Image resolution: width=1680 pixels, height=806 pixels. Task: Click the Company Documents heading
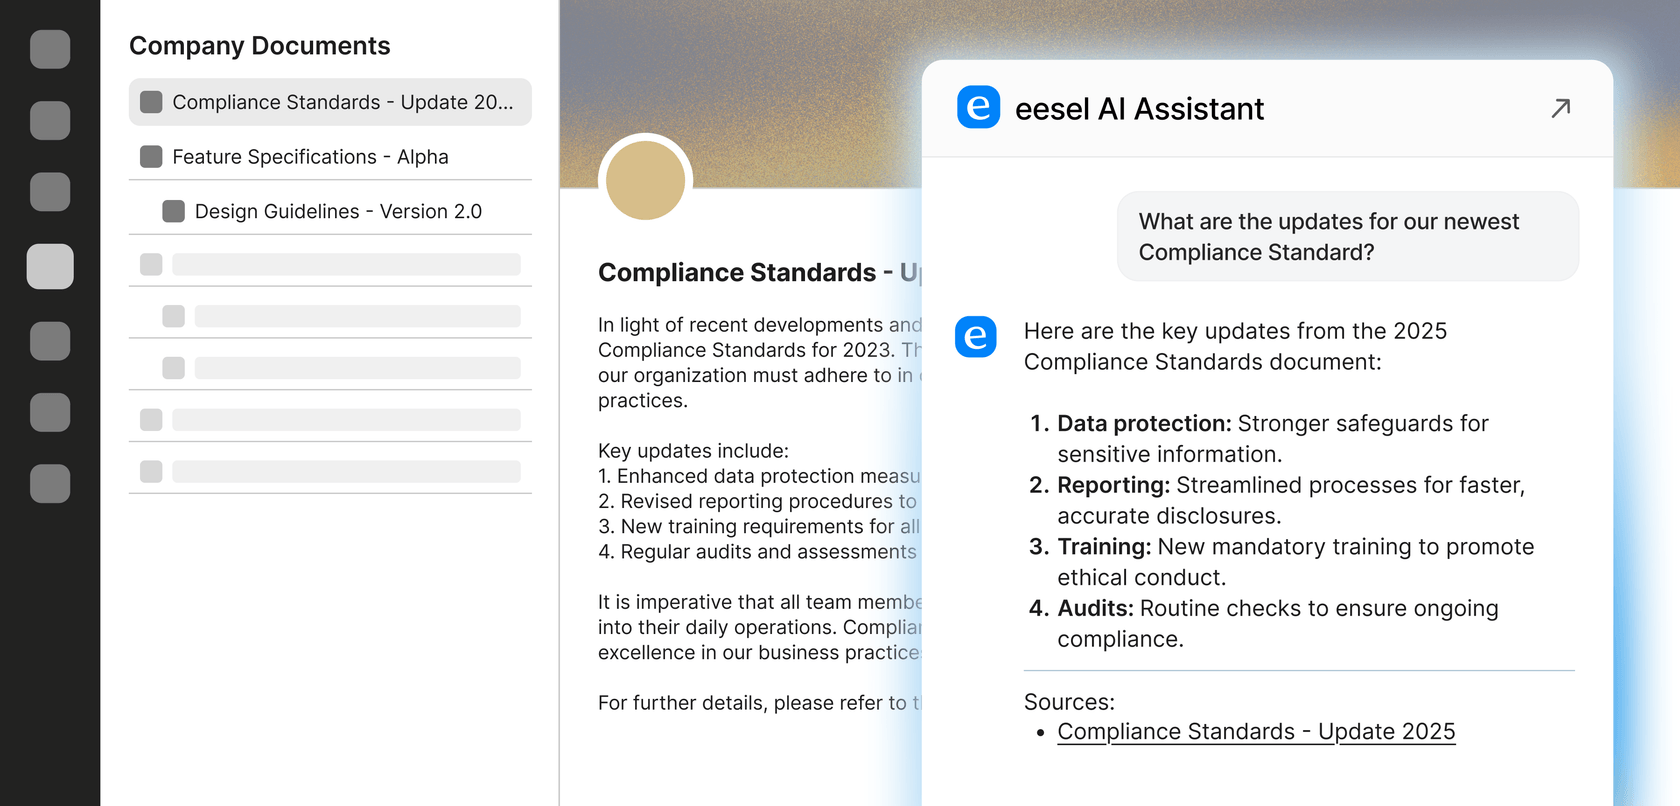(260, 46)
